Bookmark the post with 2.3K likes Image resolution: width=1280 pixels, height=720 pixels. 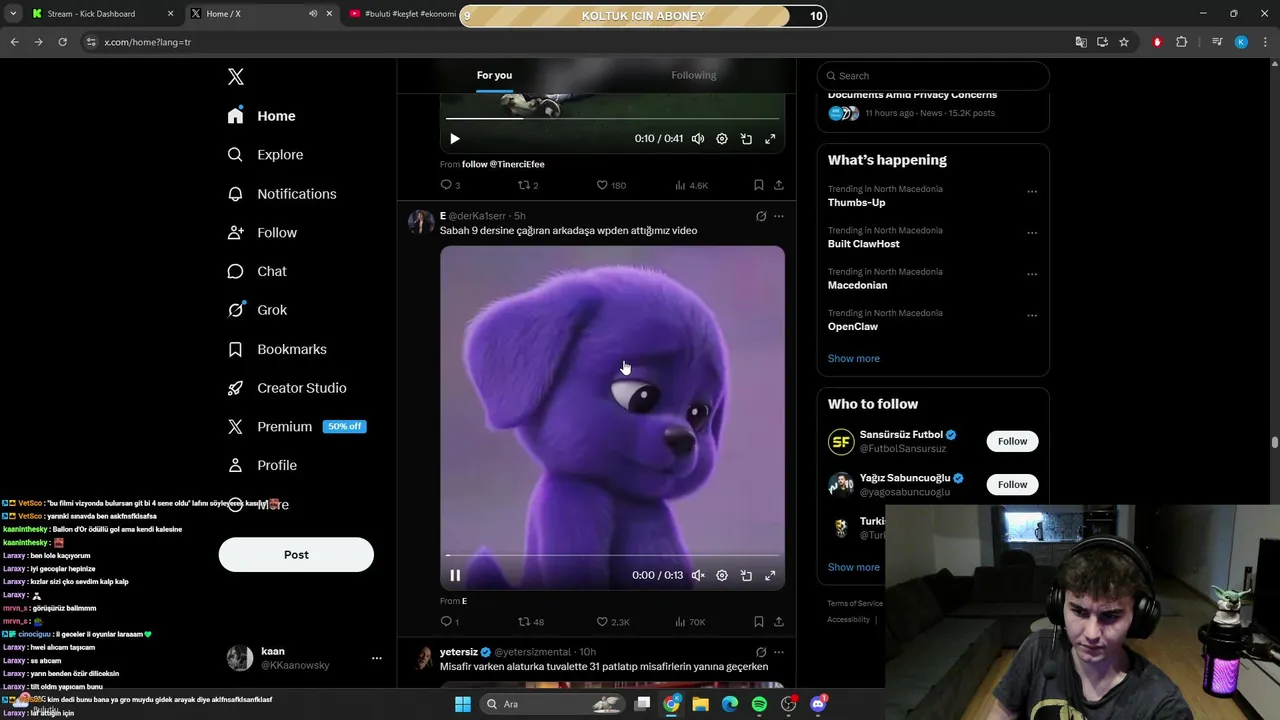pyautogui.click(x=759, y=622)
